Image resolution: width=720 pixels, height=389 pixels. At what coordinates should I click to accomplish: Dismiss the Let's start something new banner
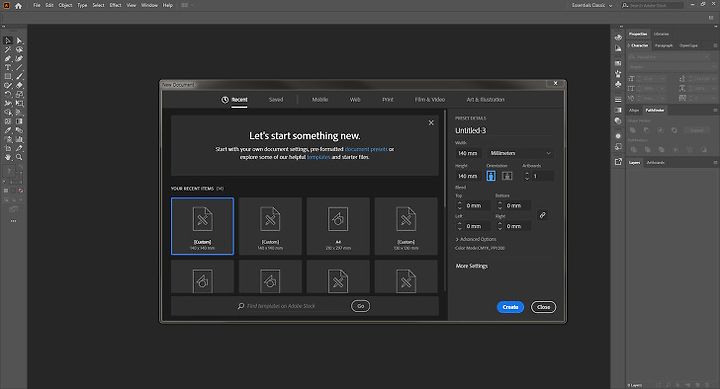click(431, 123)
